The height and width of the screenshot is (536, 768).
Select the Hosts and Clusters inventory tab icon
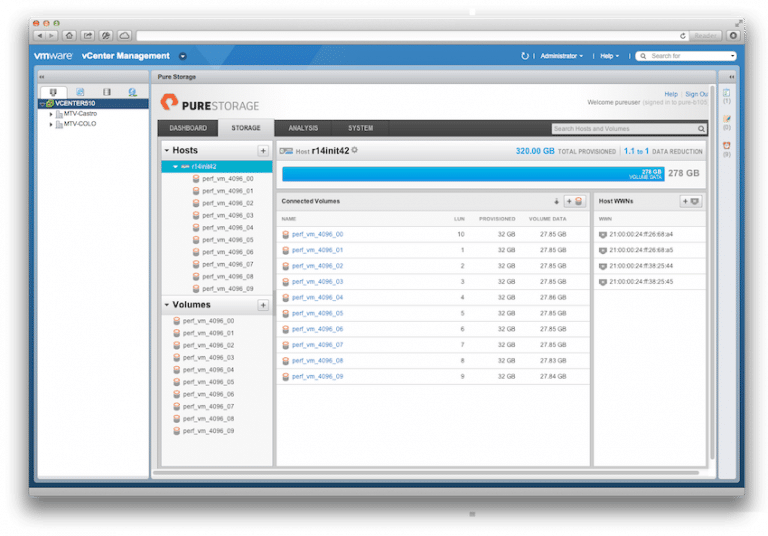[x=53, y=92]
